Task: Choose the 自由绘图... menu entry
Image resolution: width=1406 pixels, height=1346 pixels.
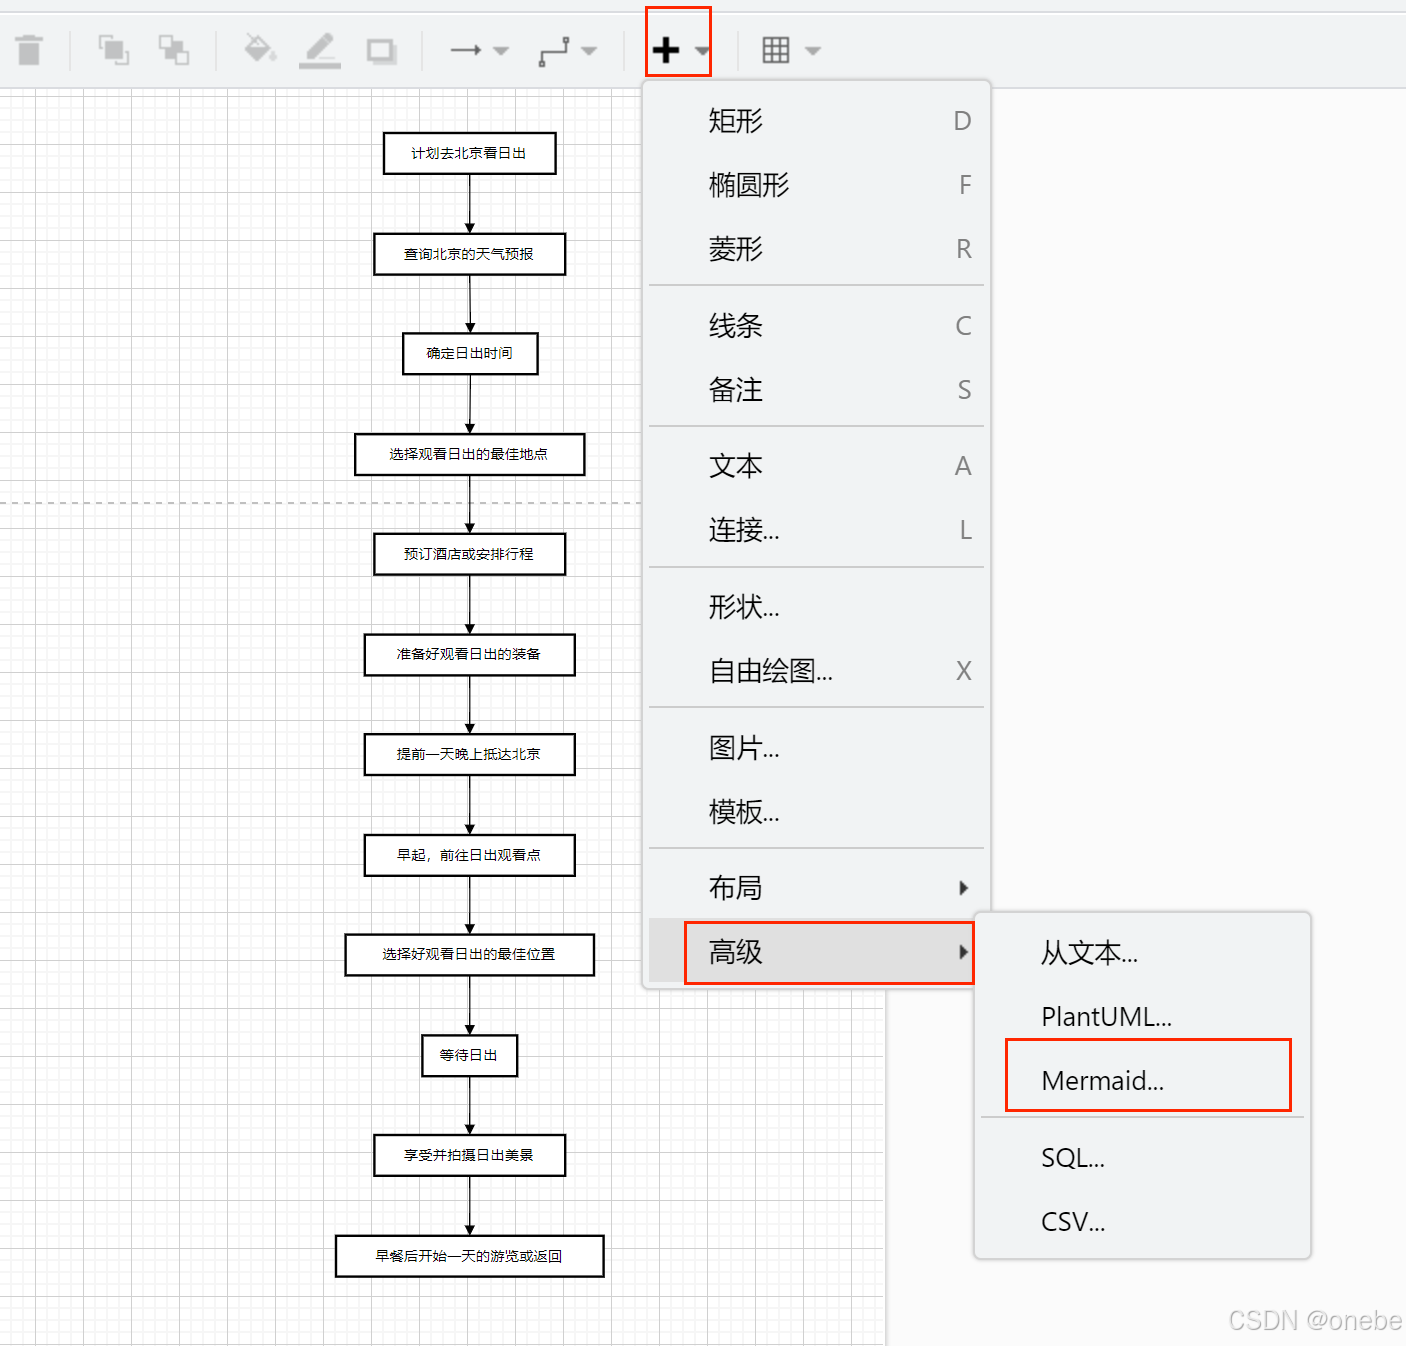Action: click(817, 671)
